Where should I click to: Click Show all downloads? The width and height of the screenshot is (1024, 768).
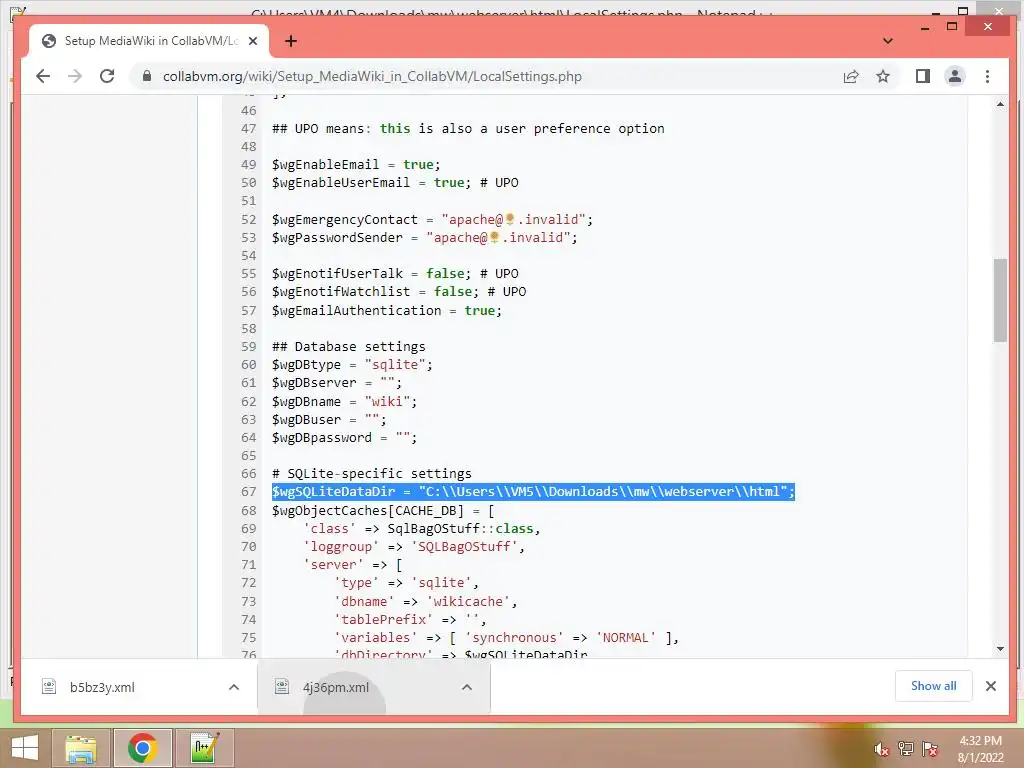coord(933,686)
